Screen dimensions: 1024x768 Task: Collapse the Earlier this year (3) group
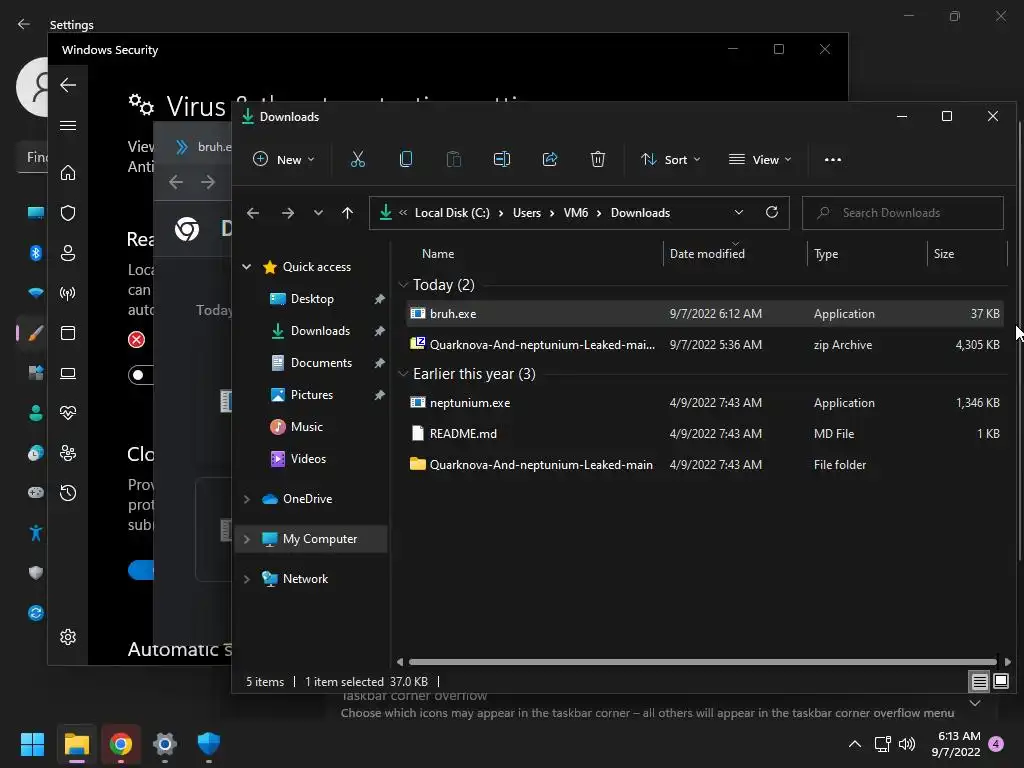tap(404, 374)
